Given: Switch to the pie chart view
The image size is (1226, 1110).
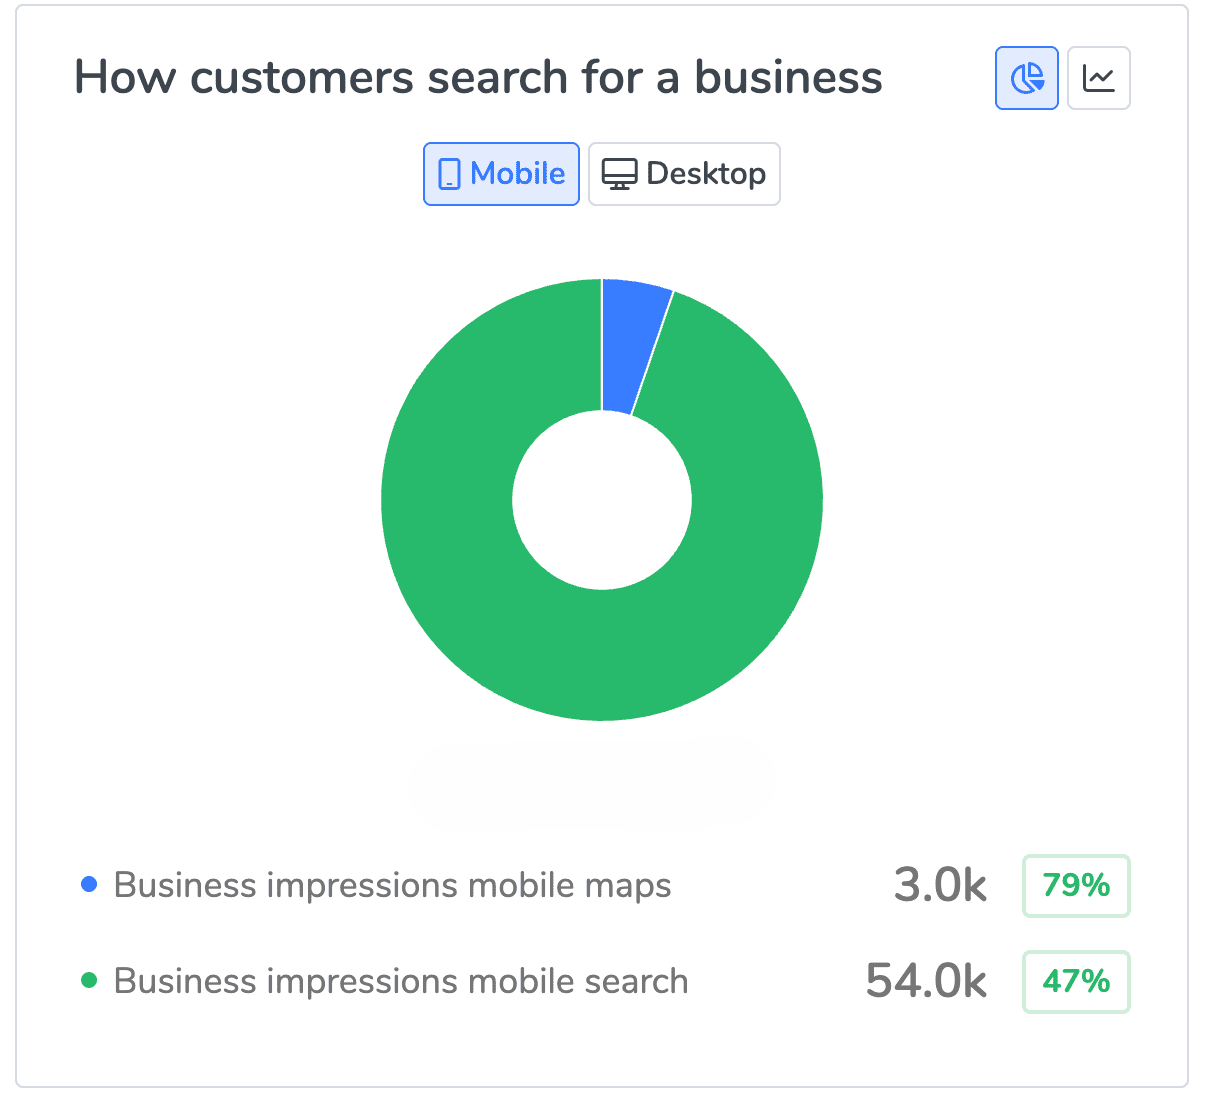Looking at the screenshot, I should [1026, 78].
